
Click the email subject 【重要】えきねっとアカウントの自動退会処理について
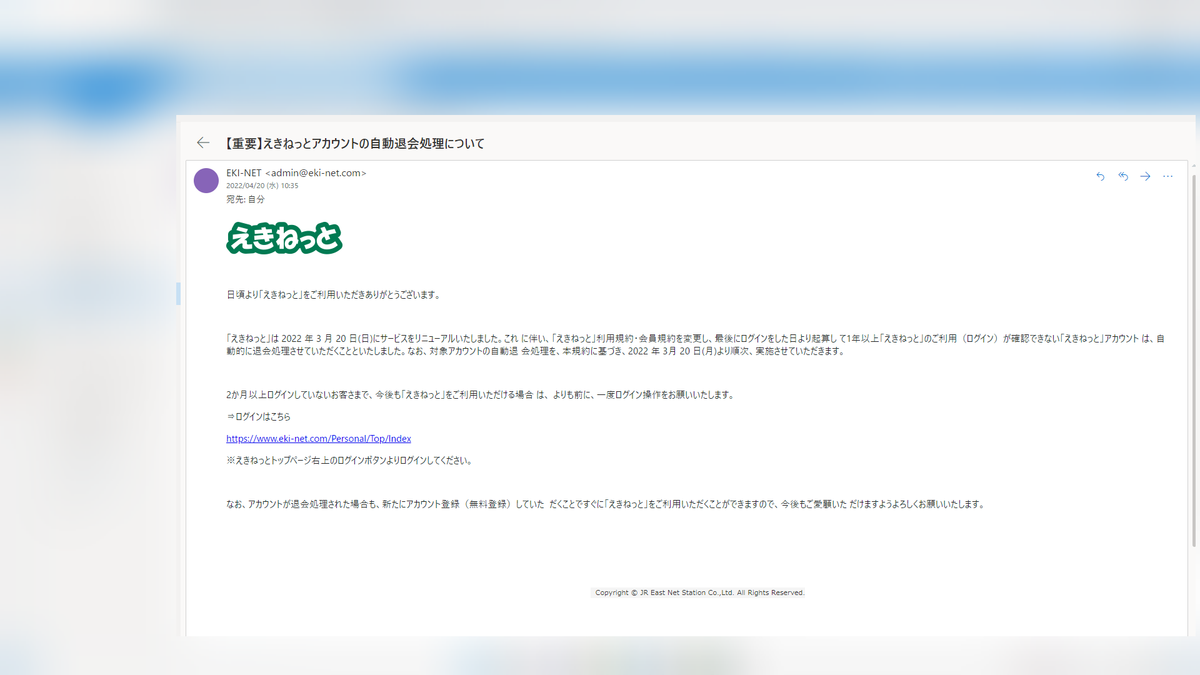(353, 144)
